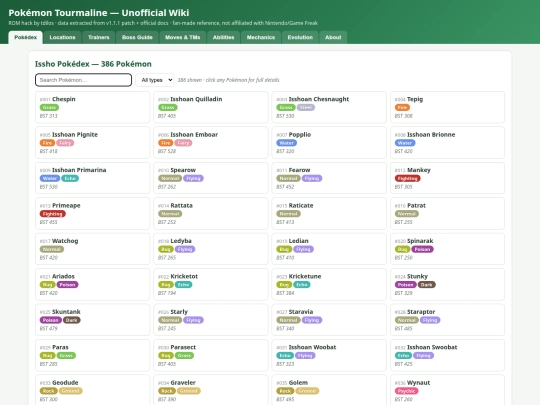
Task: Open the Chespin Pokédex card
Action: pyautogui.click(x=93, y=107)
